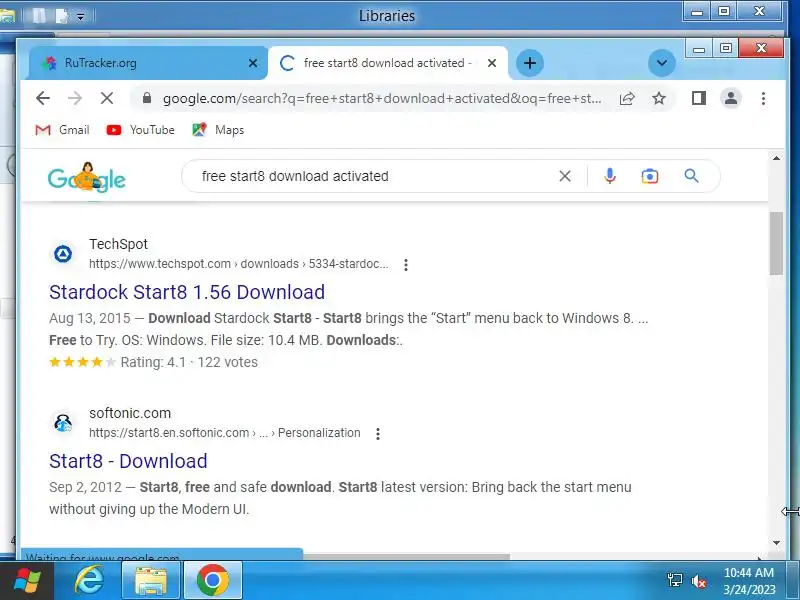Click the page scrollbar up arrow
Viewport: 800px width, 600px height.
pos(776,159)
